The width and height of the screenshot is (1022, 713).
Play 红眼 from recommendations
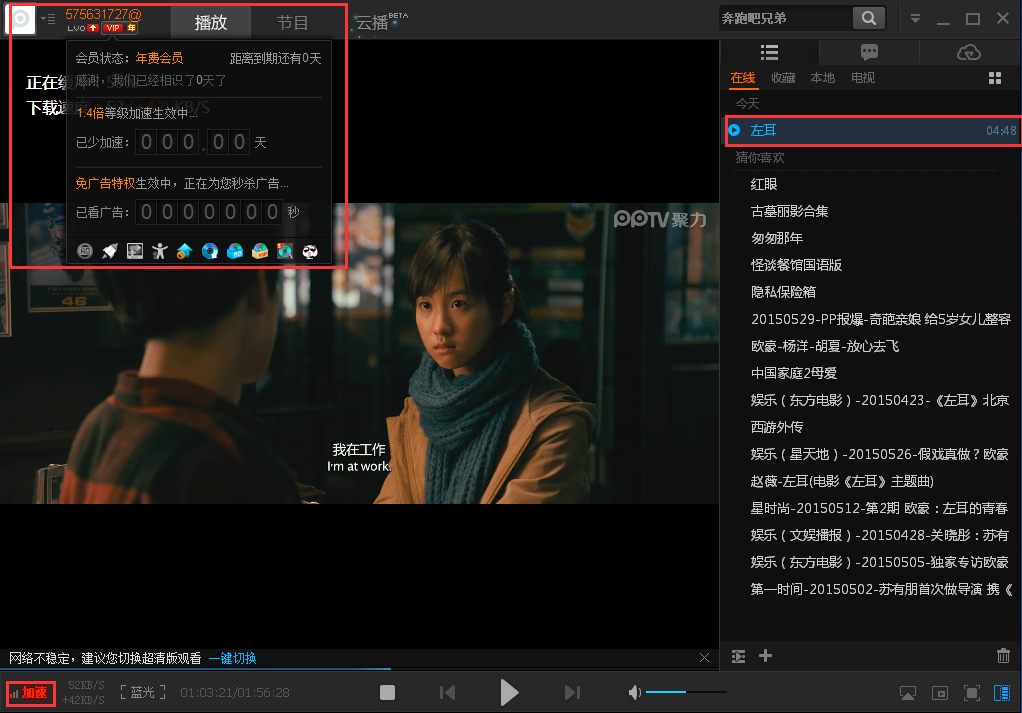[764, 184]
